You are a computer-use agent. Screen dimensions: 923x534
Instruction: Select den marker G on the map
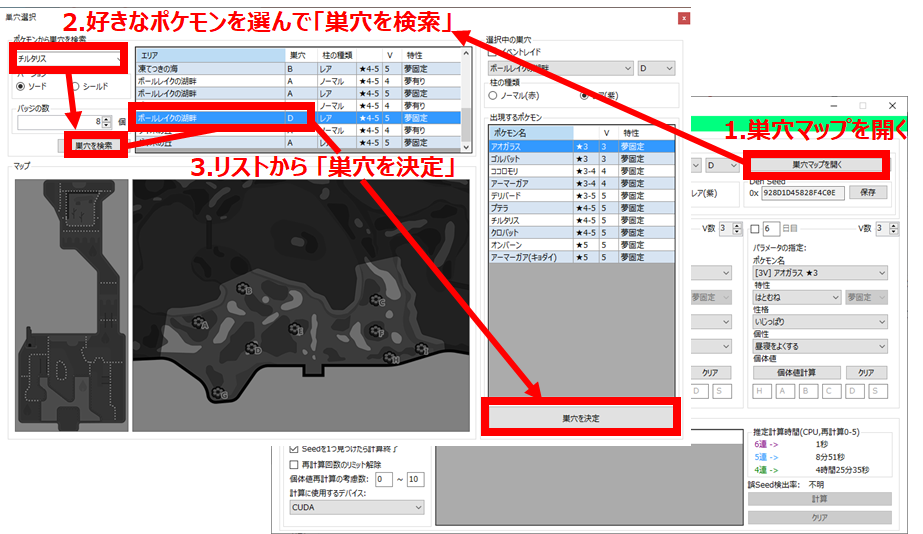pyautogui.click(x=220, y=393)
